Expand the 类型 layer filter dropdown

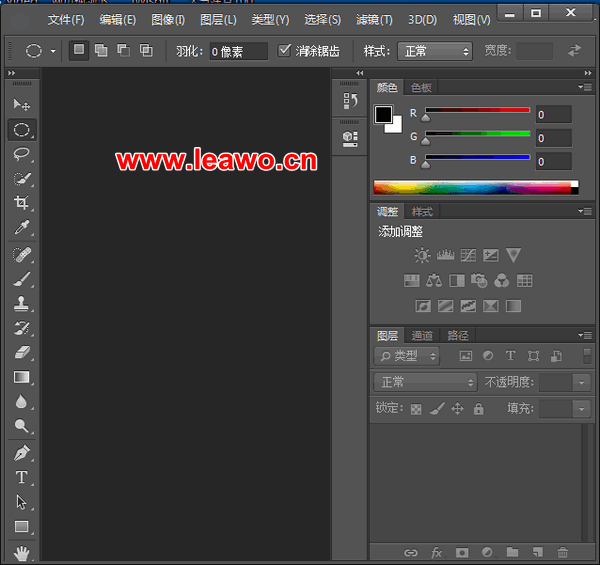(407, 356)
